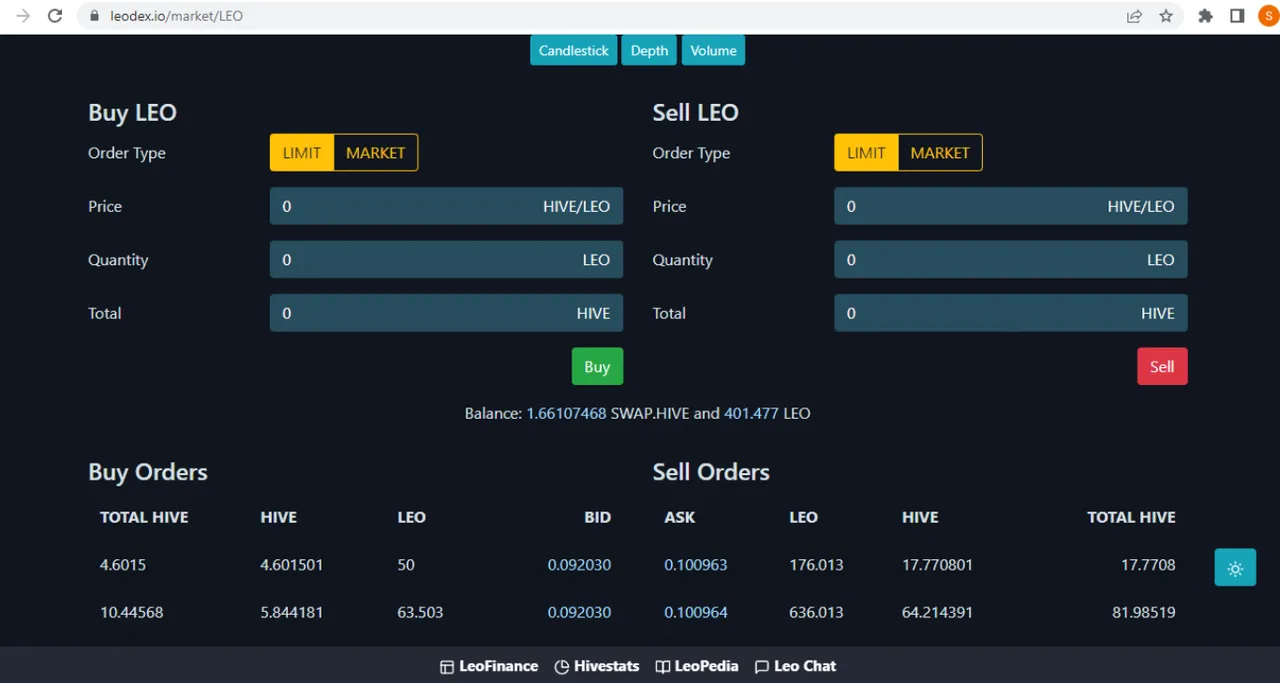Click the 1.66107468 SWAP.HIVE balance
The height and width of the screenshot is (683, 1280).
(566, 413)
